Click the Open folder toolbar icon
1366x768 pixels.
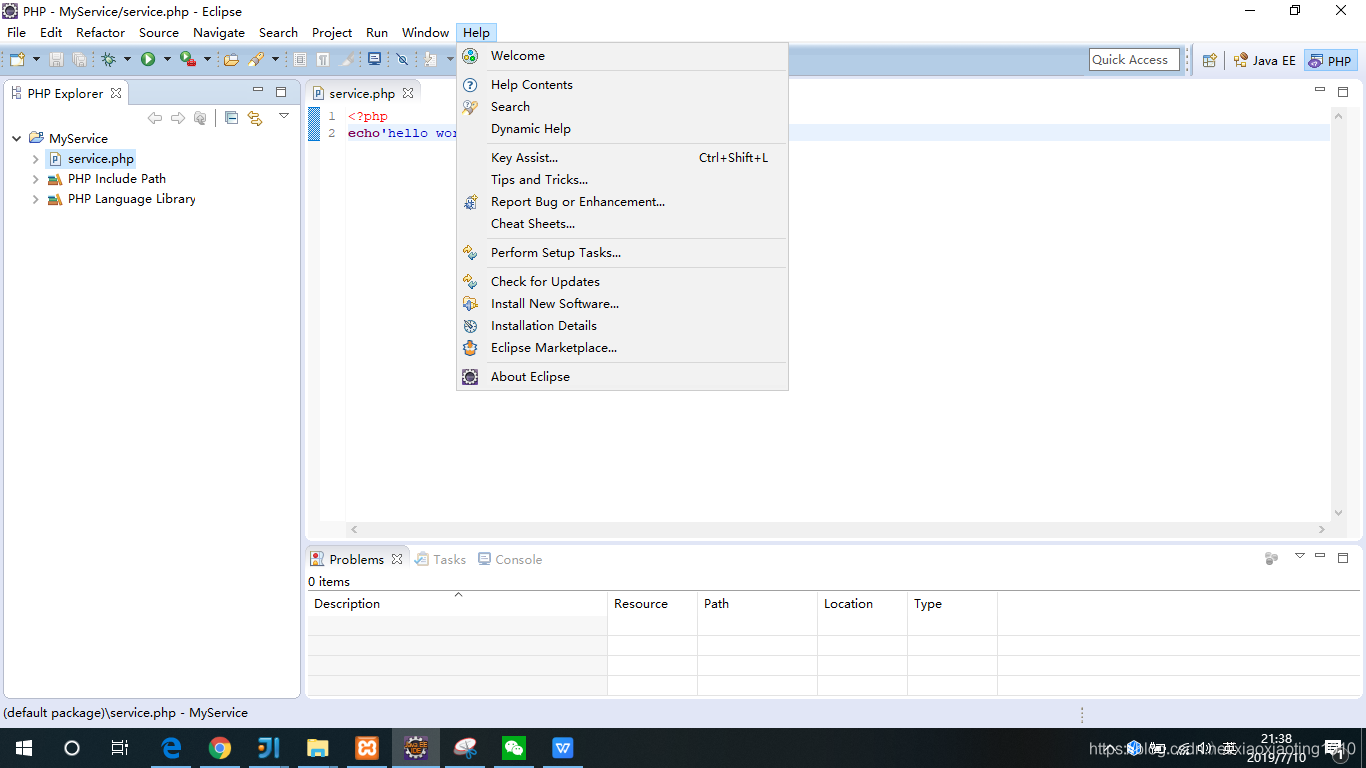point(231,60)
